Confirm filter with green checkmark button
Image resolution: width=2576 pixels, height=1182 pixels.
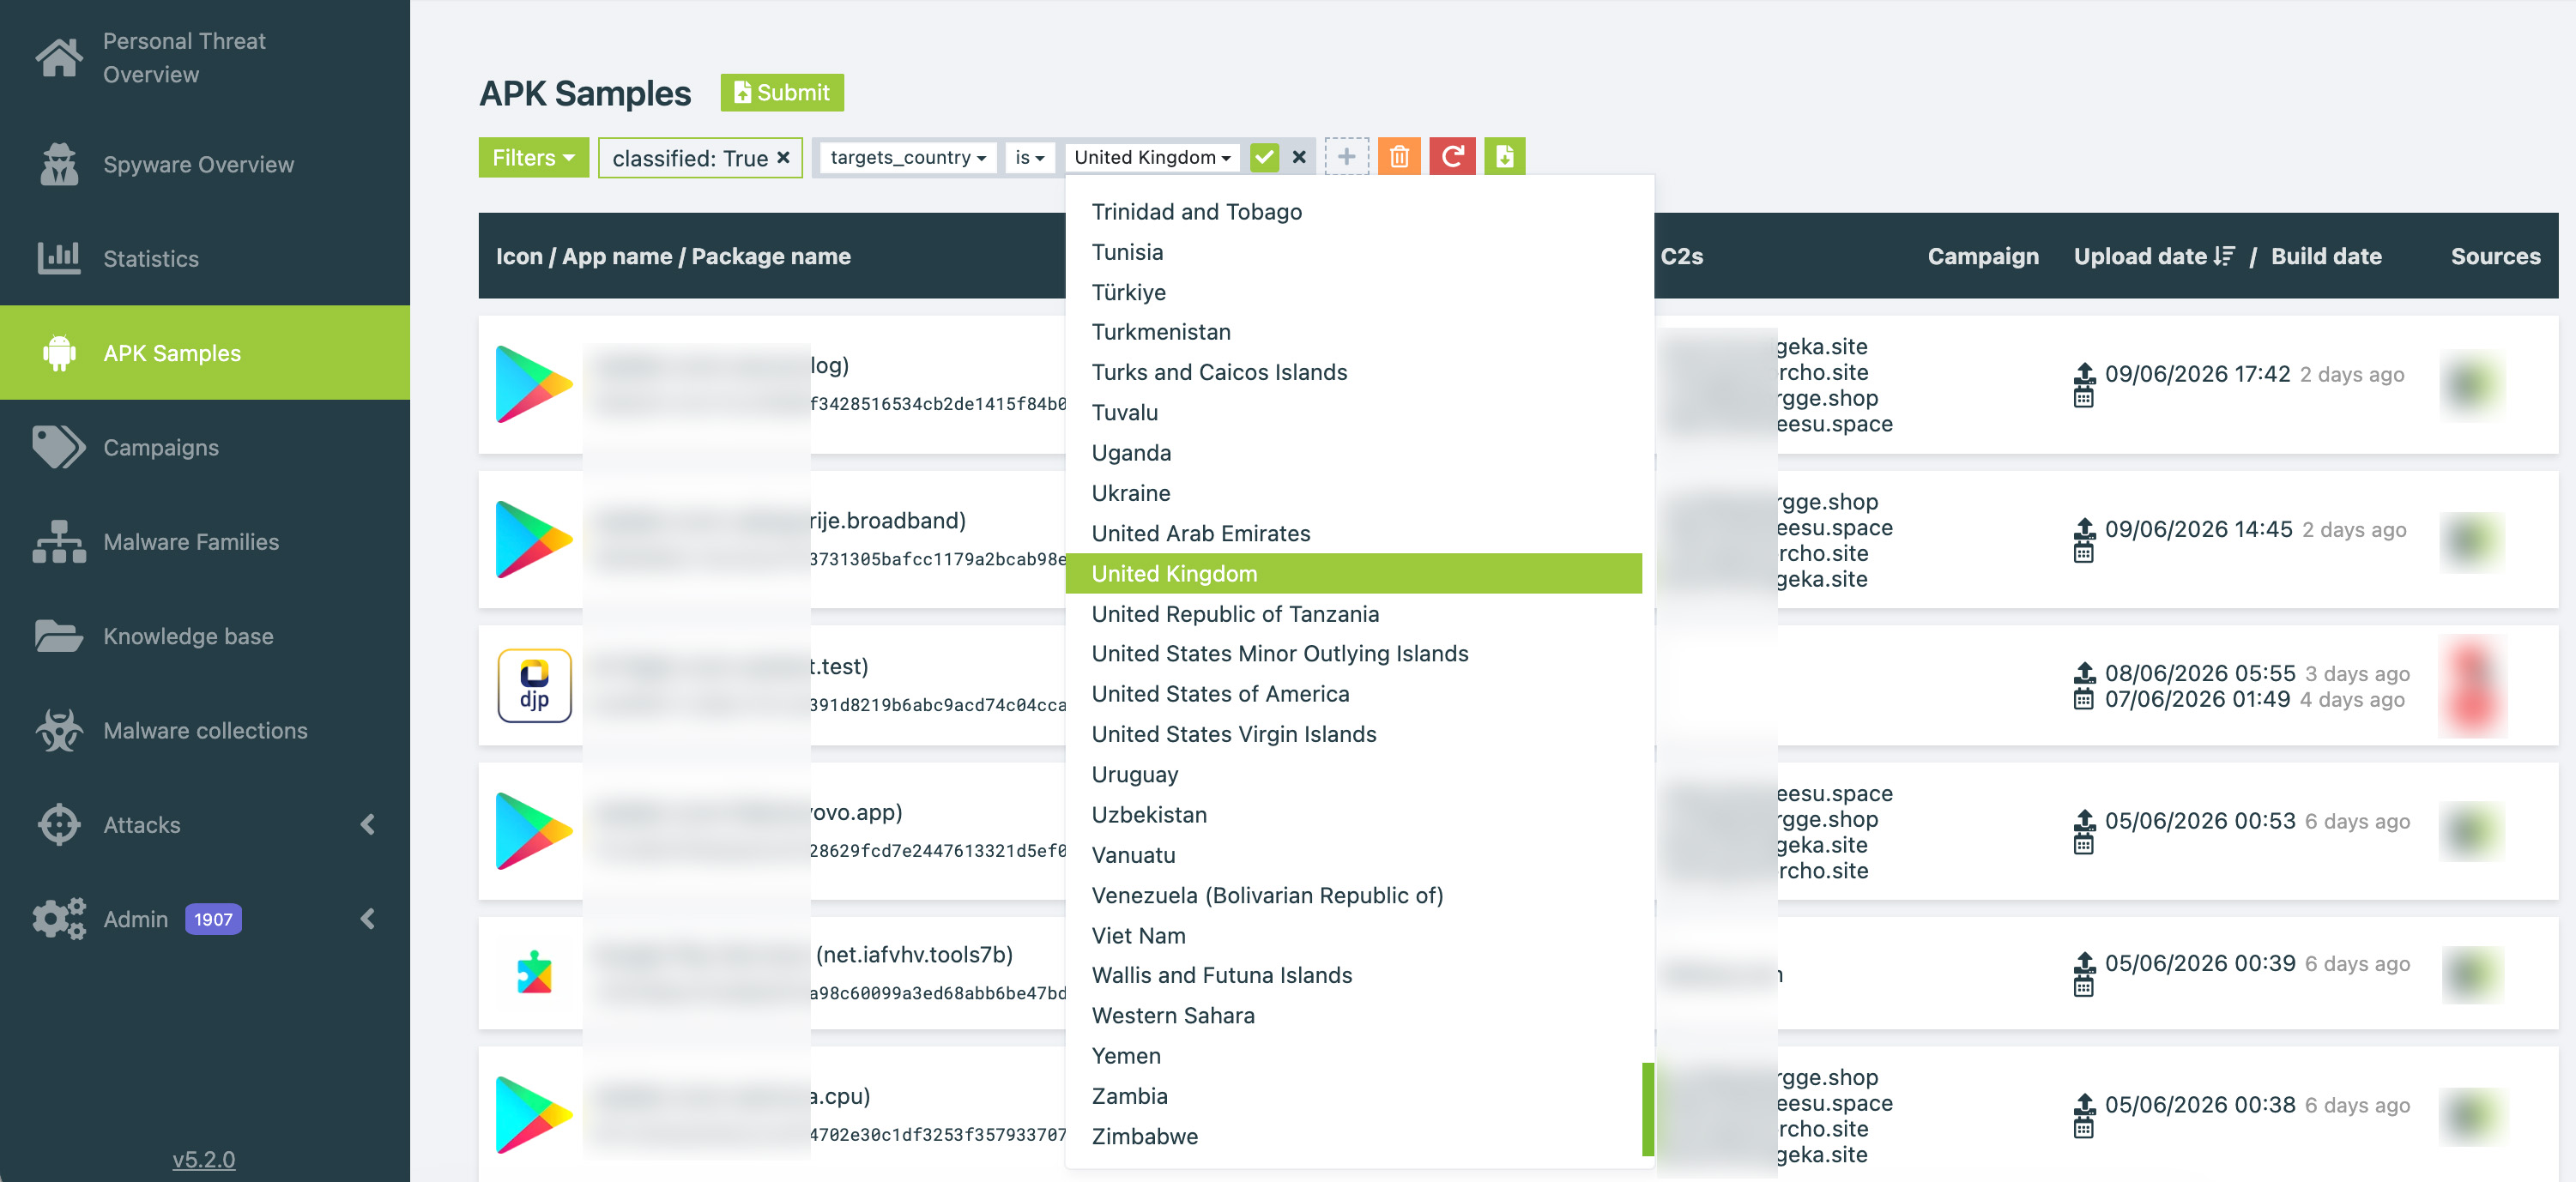click(1264, 157)
